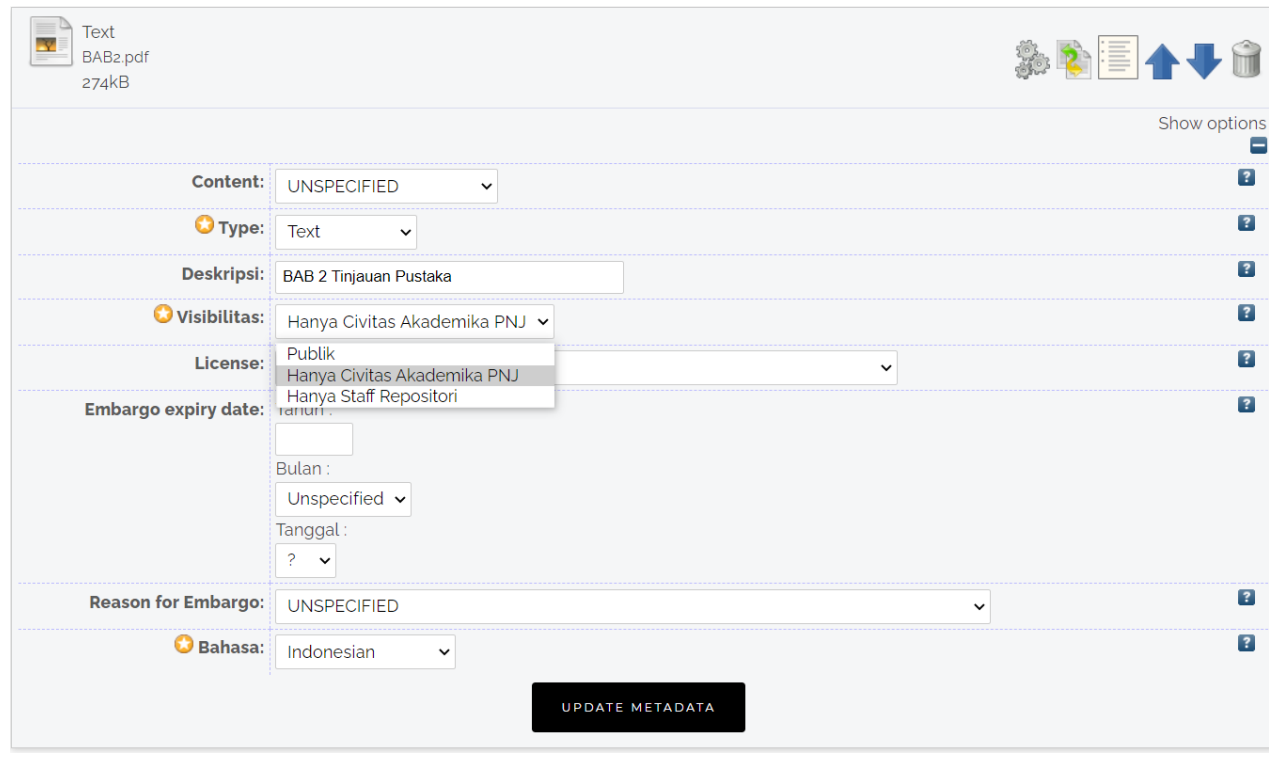Delete BAB2.pdf using the trash can icon
Viewport: 1278px width, 761px height.
(x=1246, y=57)
